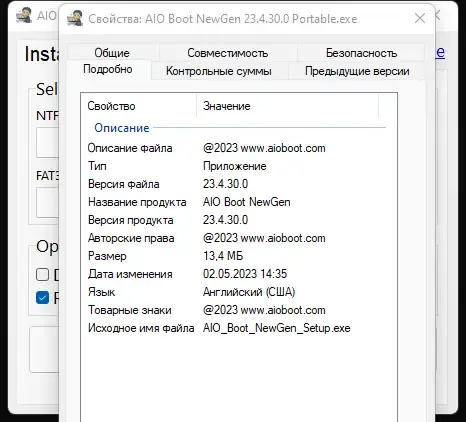Screen dimensions: 466x422
Task: Click the AIO Boot icon in Properties title bar
Action: click(75, 18)
